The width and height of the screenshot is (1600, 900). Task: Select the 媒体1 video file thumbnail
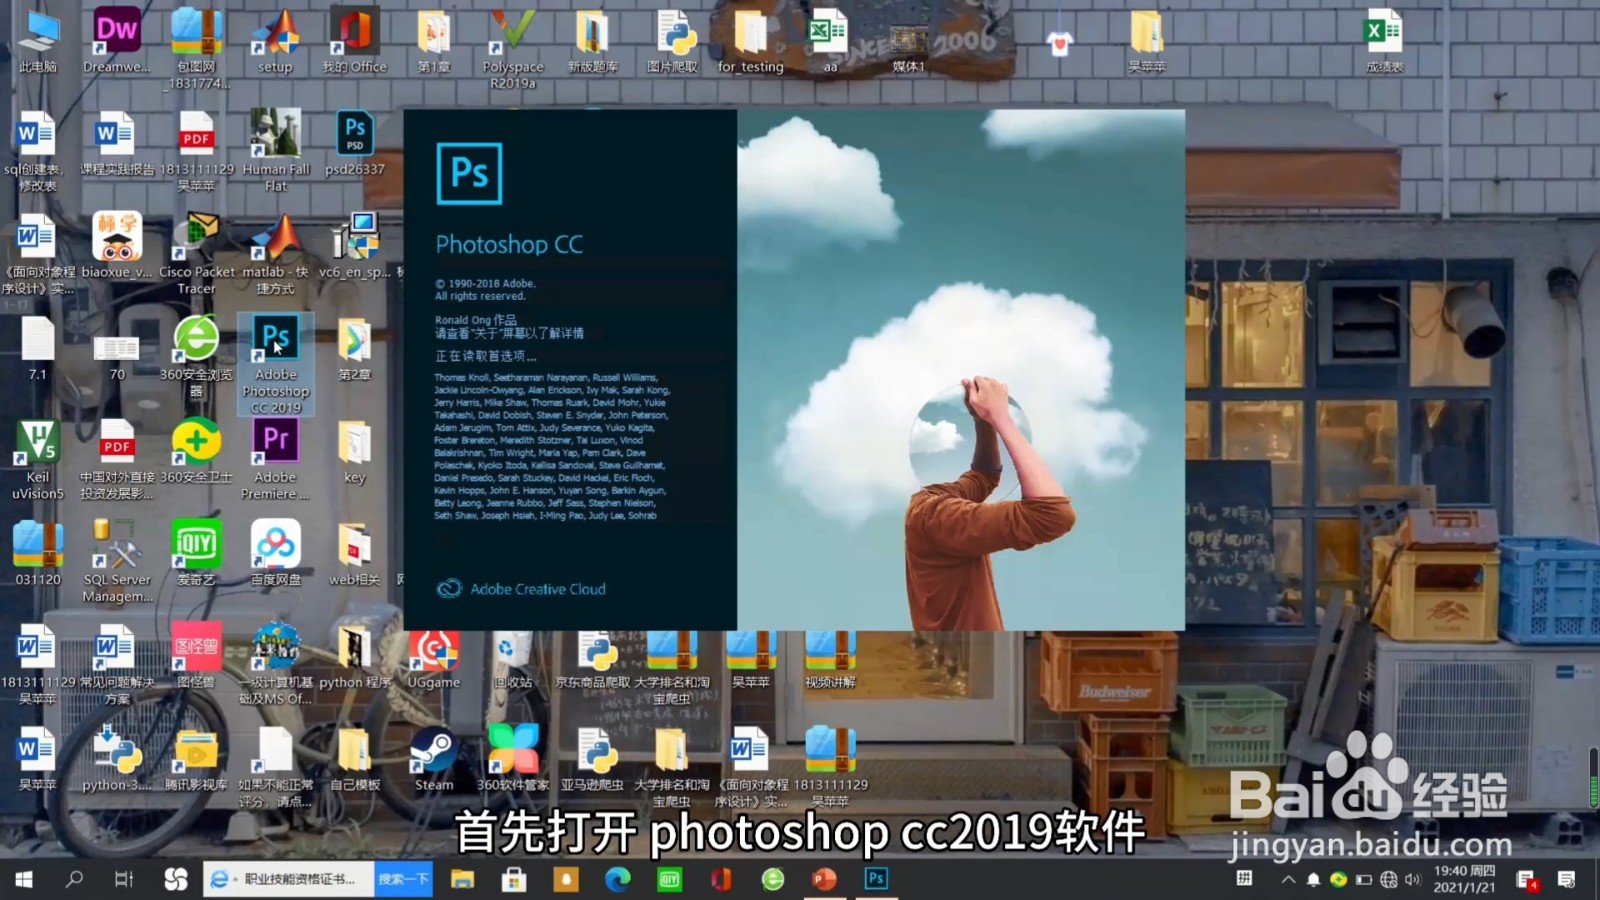(908, 47)
